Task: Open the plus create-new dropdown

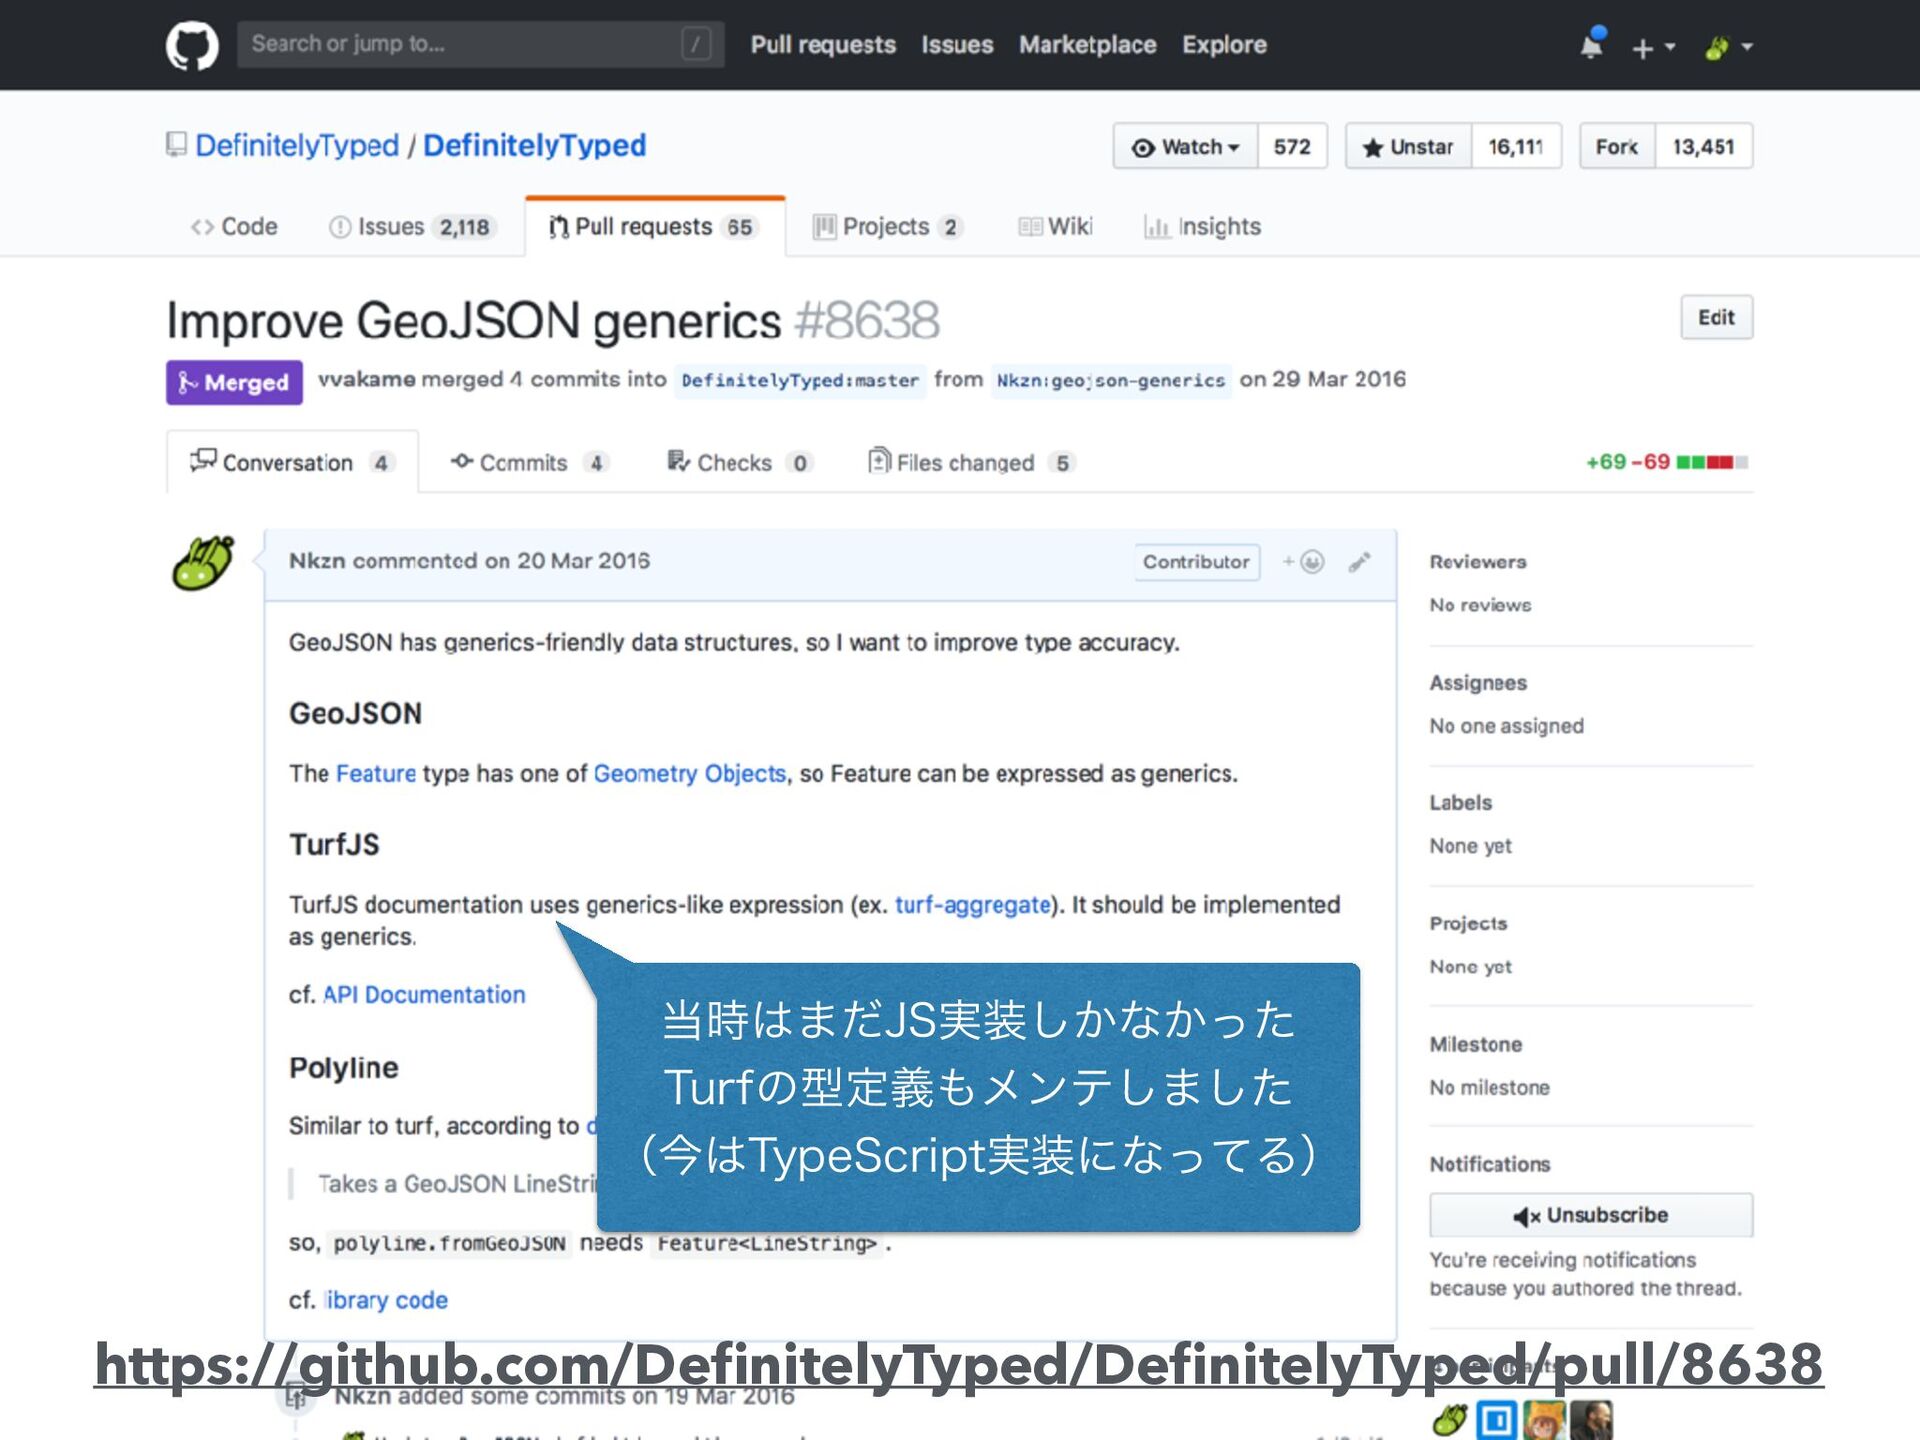Action: (1652, 47)
